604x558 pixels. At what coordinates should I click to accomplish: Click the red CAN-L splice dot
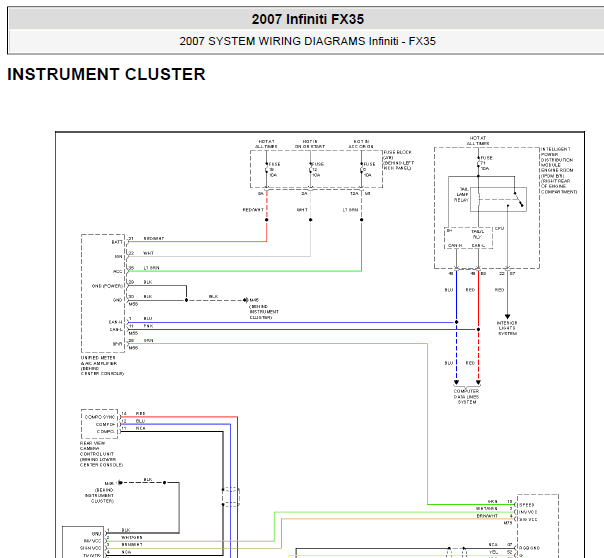478,329
